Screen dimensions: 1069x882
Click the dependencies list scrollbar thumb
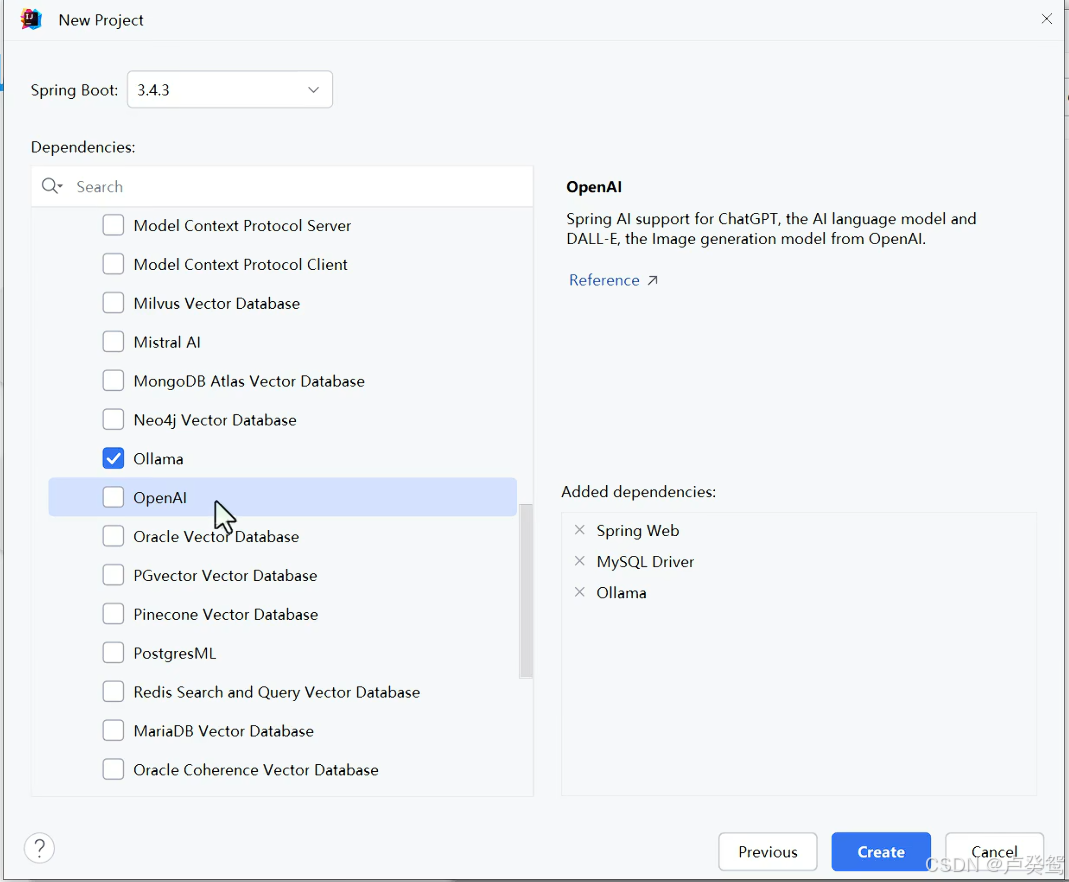point(526,591)
